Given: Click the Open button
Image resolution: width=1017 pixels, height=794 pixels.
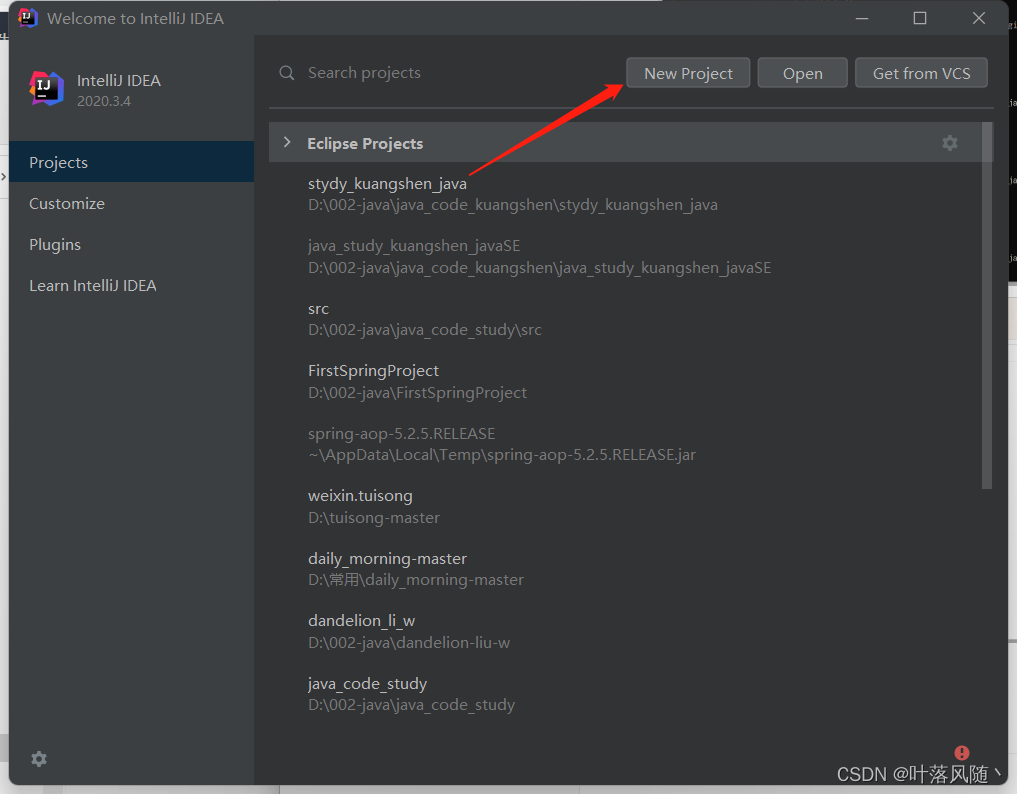Looking at the screenshot, I should point(802,73).
